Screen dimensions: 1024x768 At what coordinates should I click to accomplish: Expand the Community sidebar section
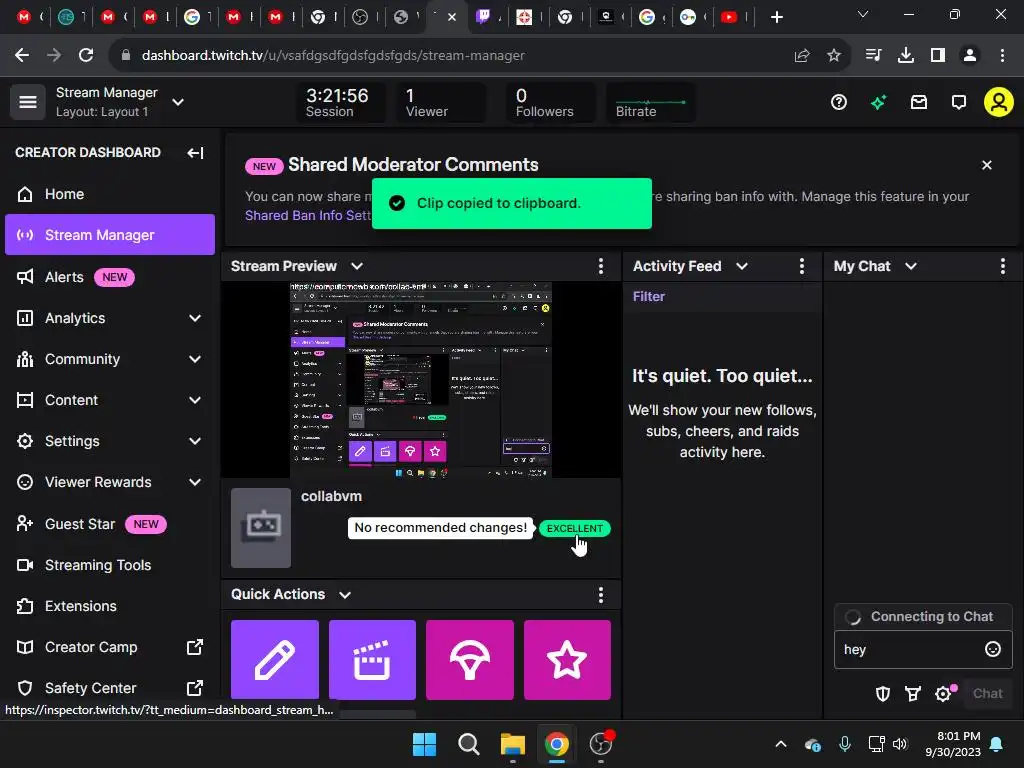195,359
